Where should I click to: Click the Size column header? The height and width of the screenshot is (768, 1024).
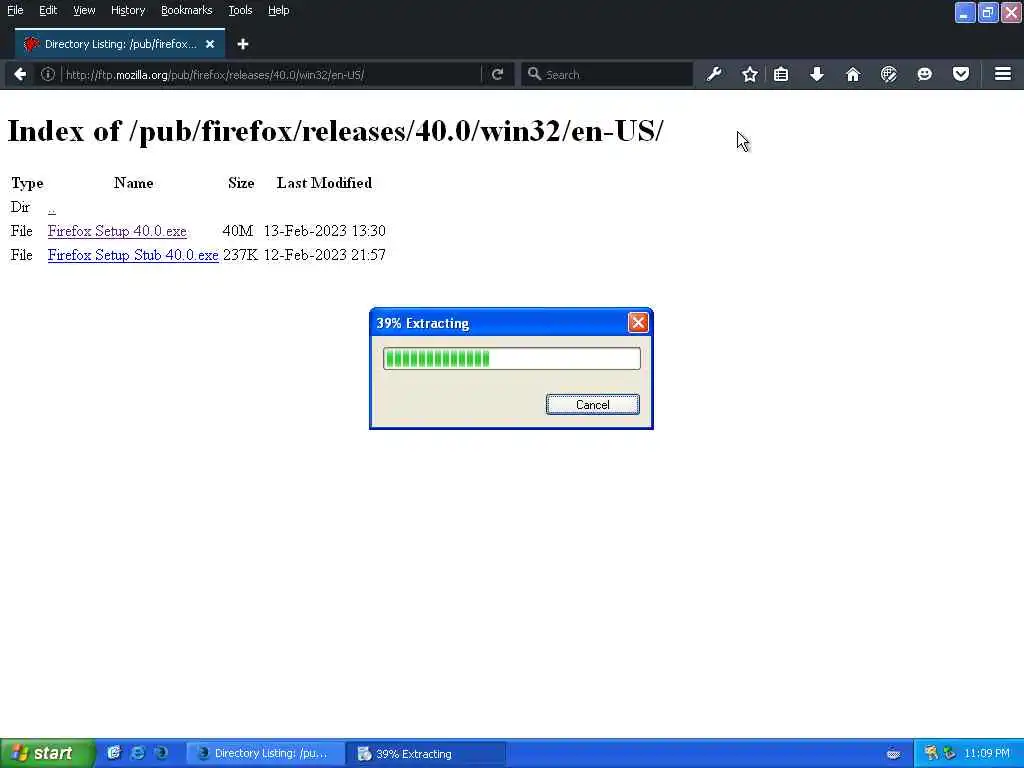click(x=241, y=183)
